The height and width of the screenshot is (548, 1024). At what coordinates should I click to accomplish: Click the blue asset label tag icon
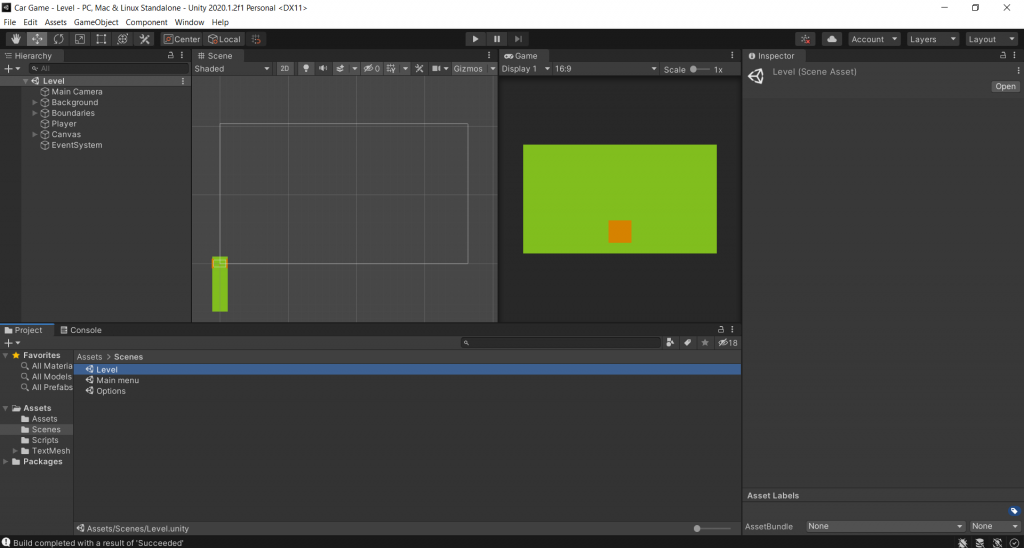(1014, 510)
